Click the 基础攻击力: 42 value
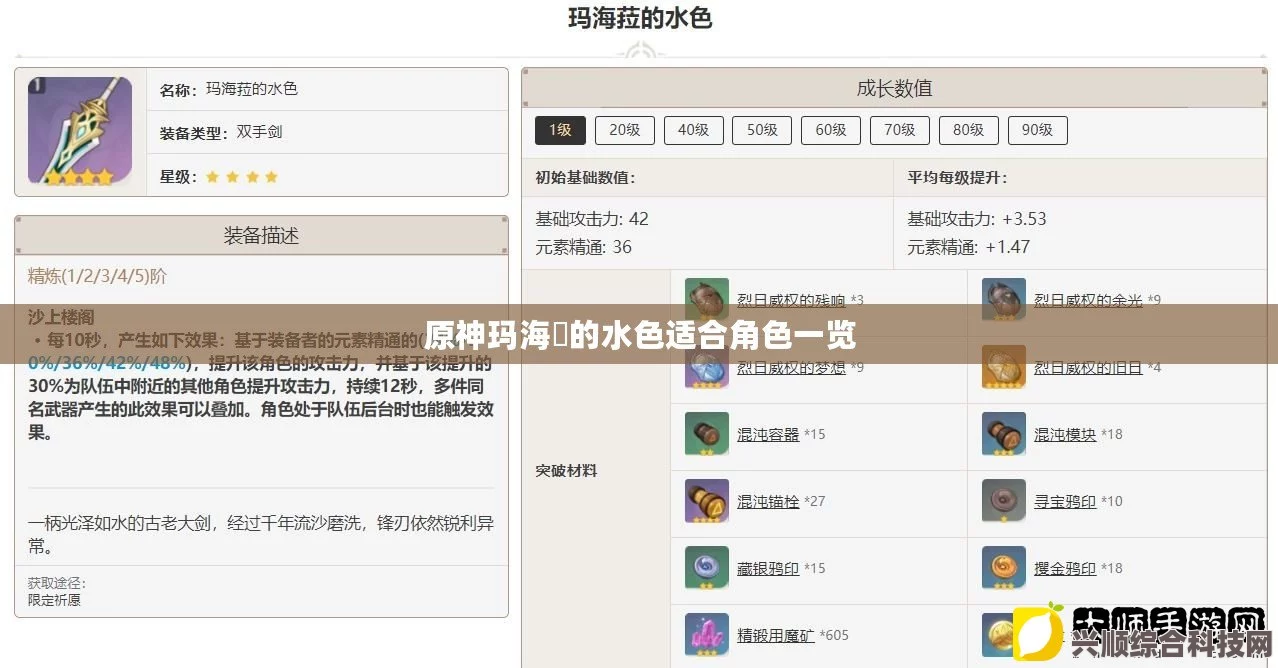Screen dimensions: 1278x668 591,219
